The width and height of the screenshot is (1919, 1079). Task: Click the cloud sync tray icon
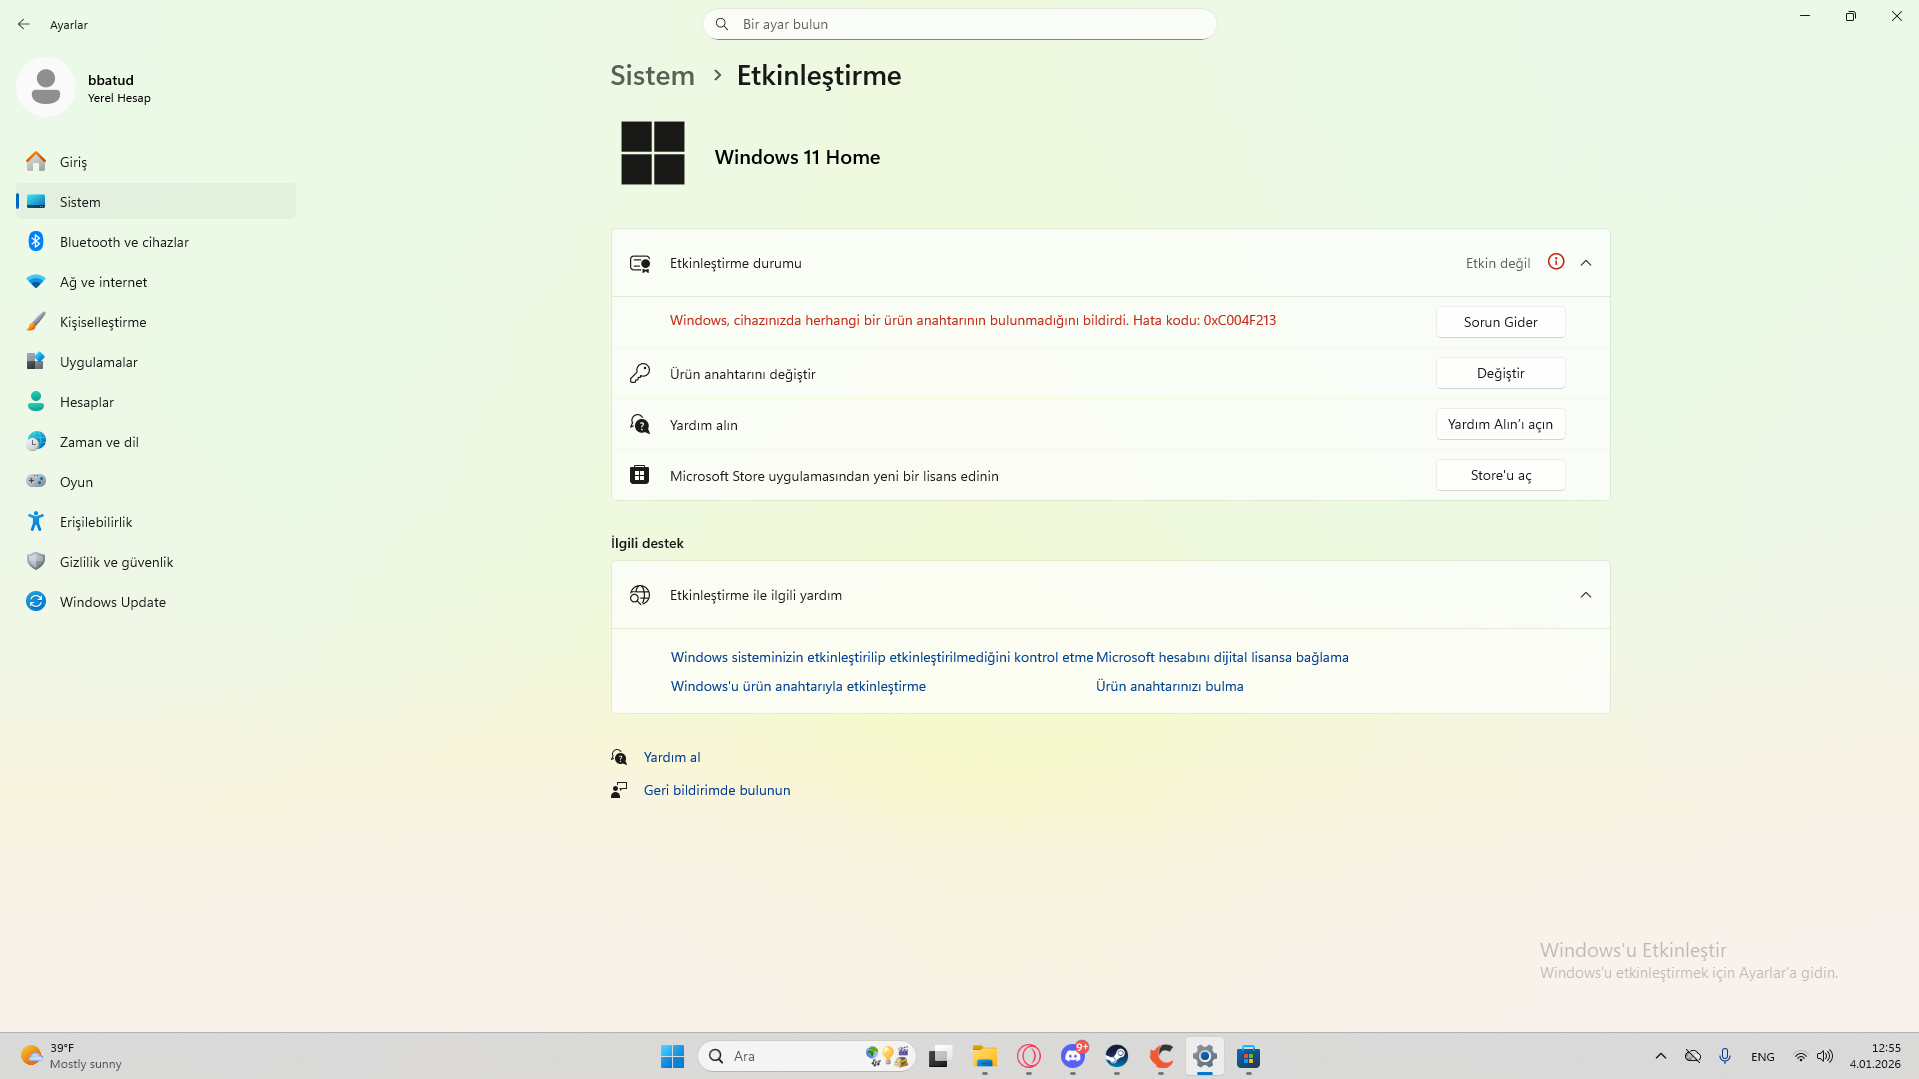1693,1056
